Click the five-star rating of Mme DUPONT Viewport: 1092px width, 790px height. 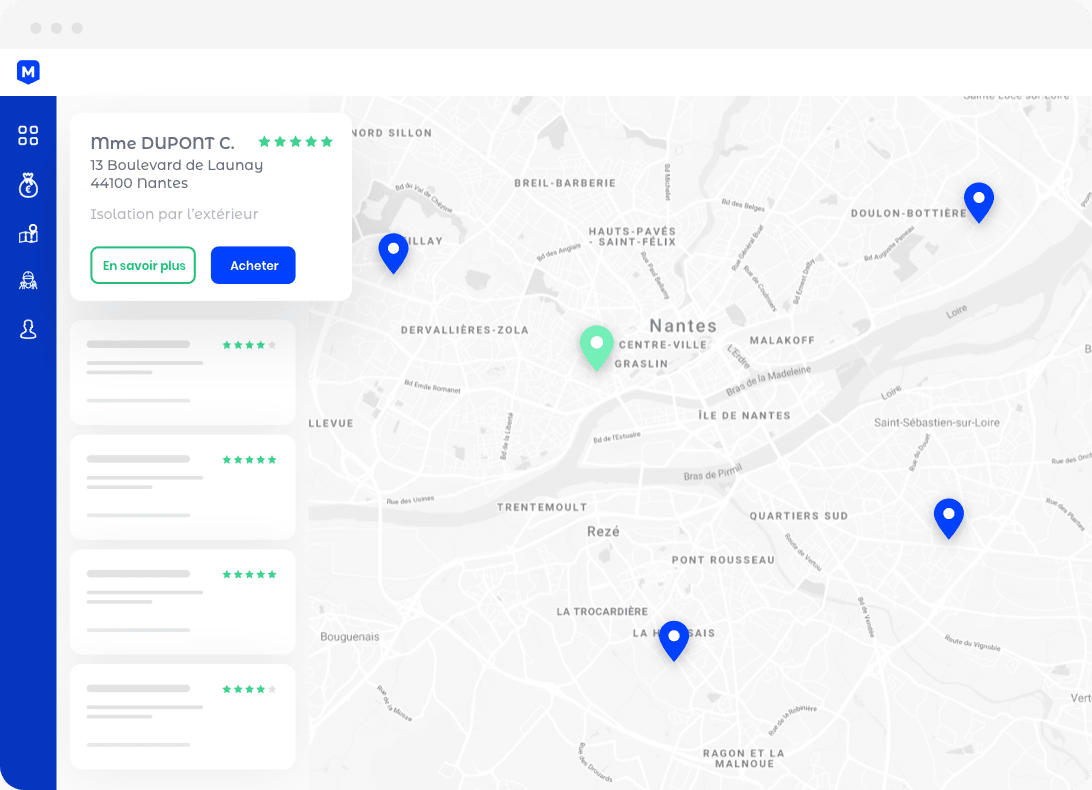coord(295,142)
